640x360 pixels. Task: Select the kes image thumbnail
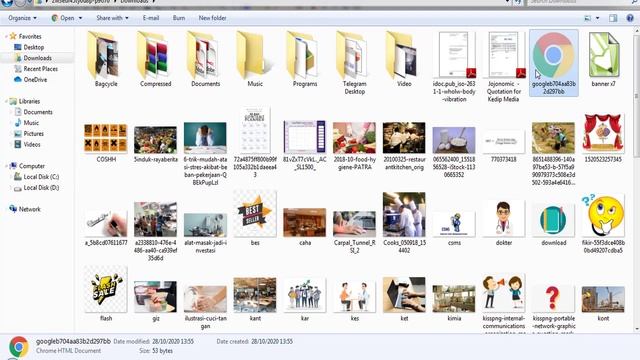[x=354, y=296]
